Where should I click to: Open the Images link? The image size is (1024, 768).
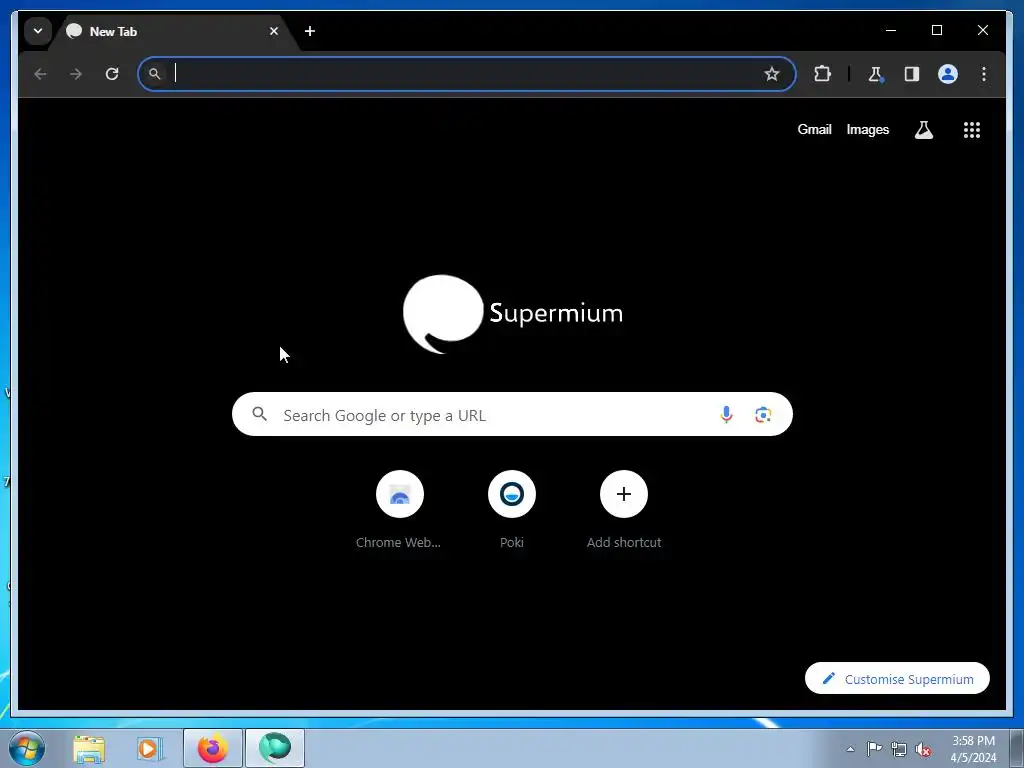click(x=867, y=129)
